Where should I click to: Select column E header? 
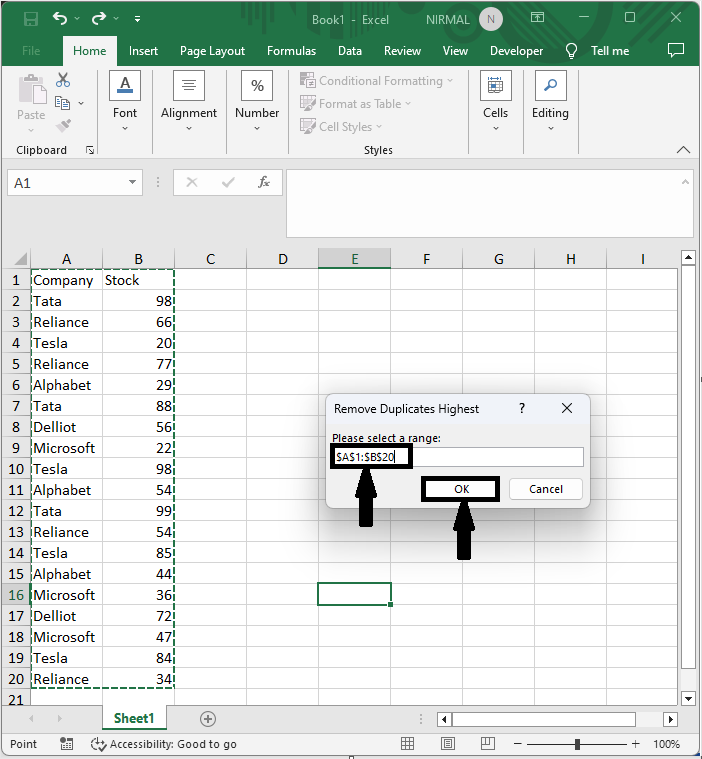coord(354,259)
